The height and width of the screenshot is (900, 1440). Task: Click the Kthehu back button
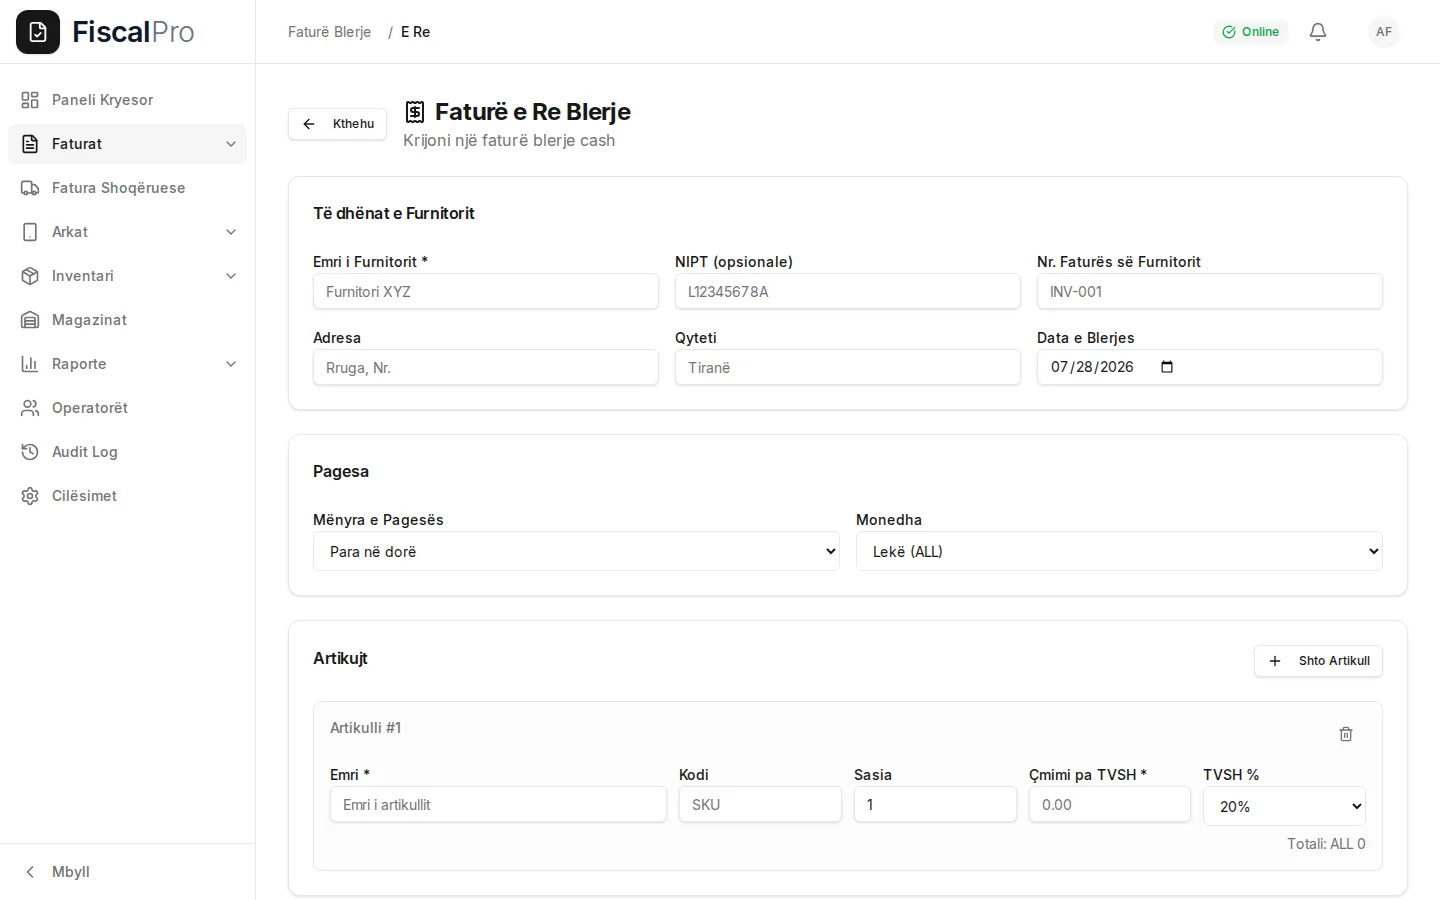338,124
